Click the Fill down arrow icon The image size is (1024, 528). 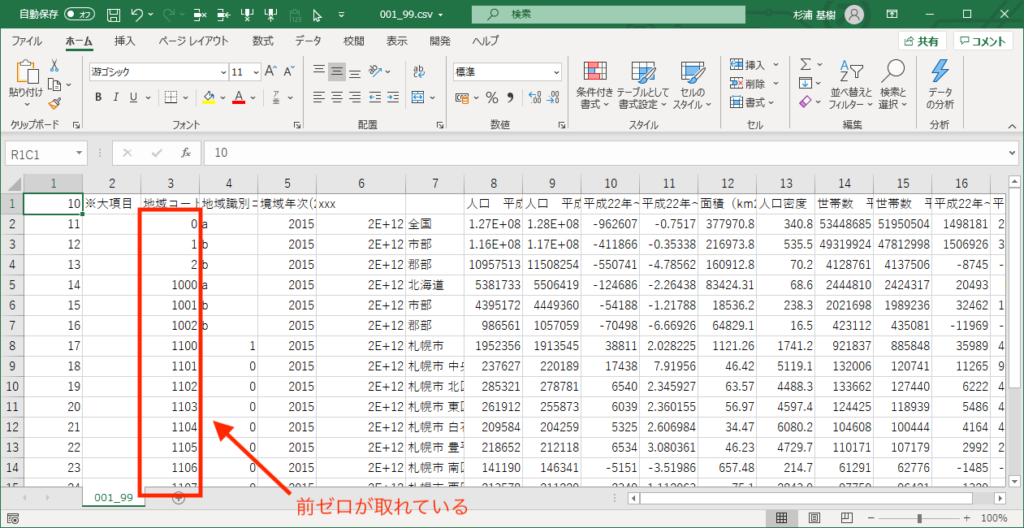pos(806,84)
